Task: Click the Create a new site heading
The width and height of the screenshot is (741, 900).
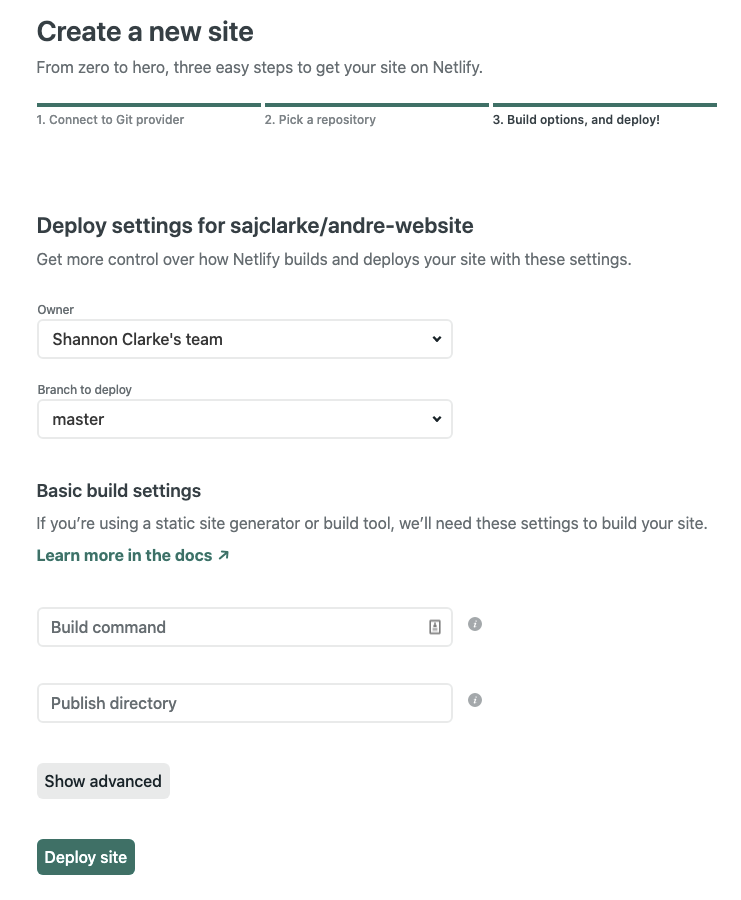Action: (x=145, y=31)
